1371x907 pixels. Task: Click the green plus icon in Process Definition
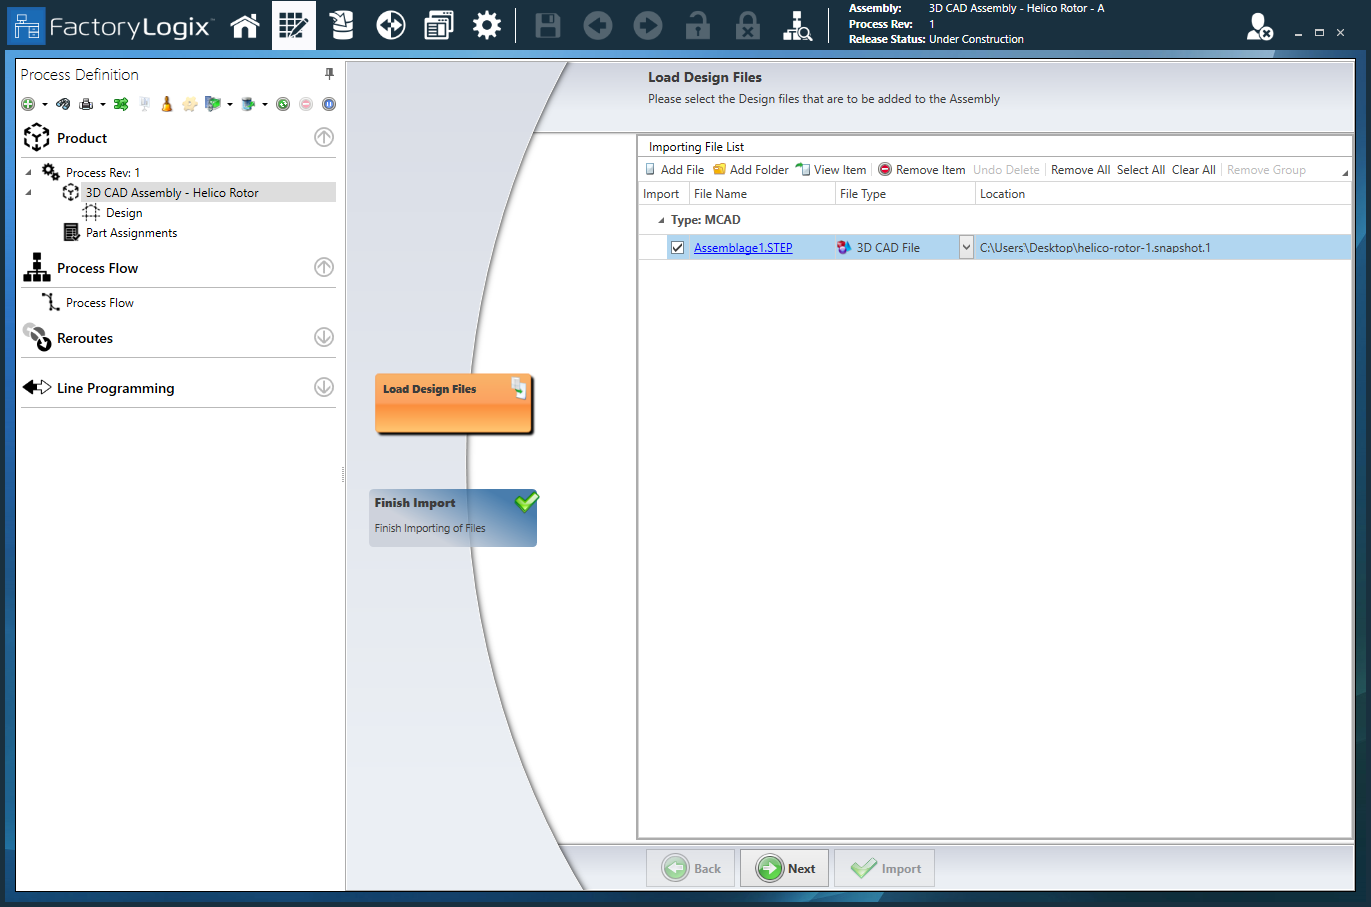tap(27, 103)
